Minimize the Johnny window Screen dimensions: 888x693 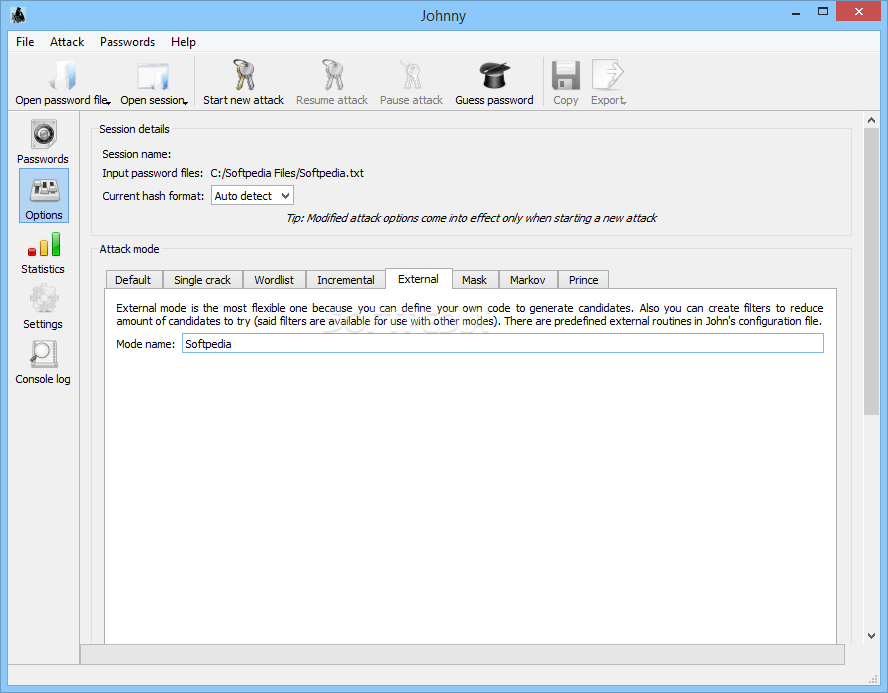(796, 13)
